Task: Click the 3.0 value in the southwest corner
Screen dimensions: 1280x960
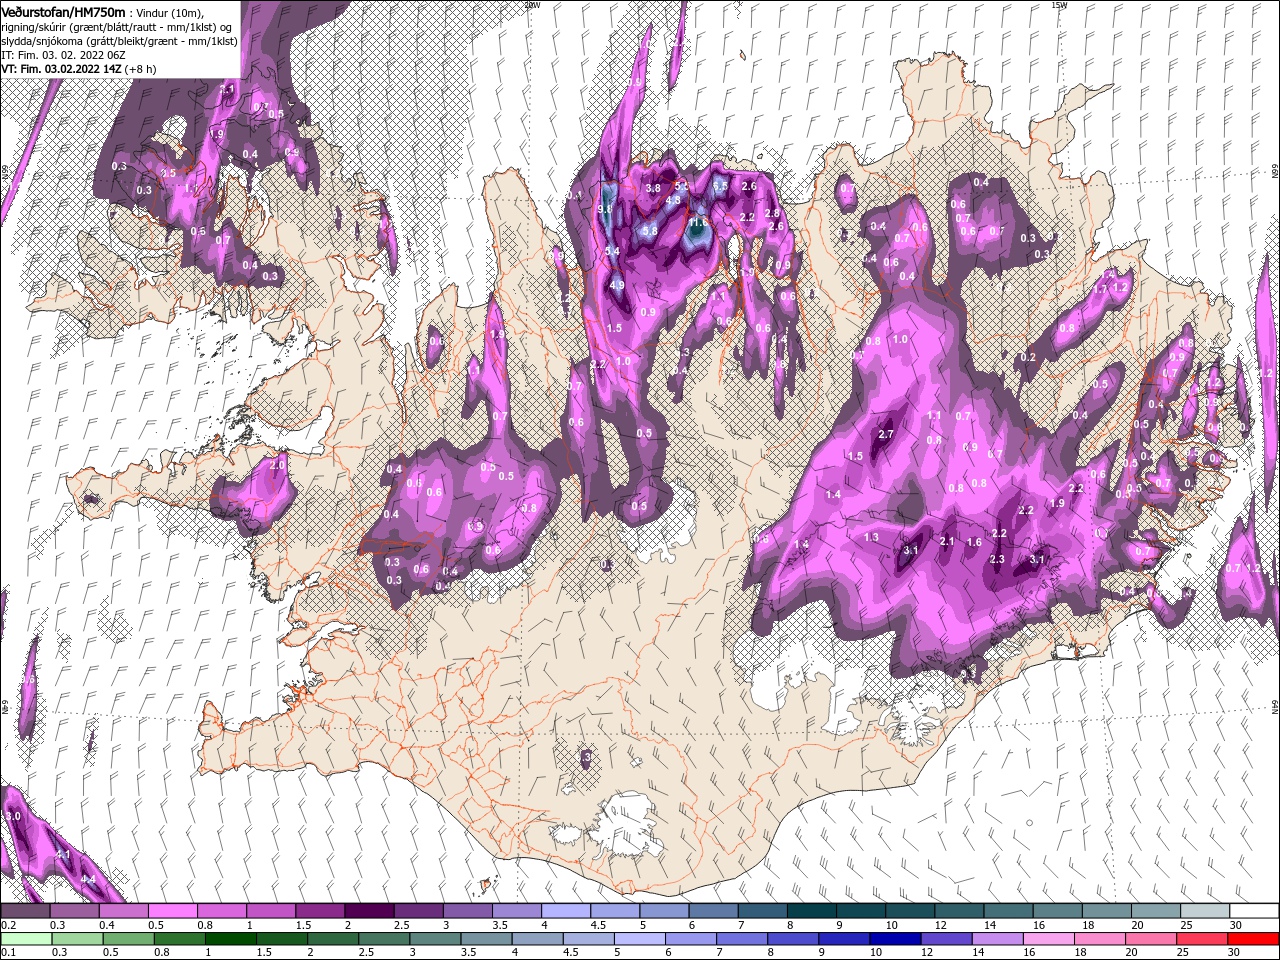Action: click(13, 817)
